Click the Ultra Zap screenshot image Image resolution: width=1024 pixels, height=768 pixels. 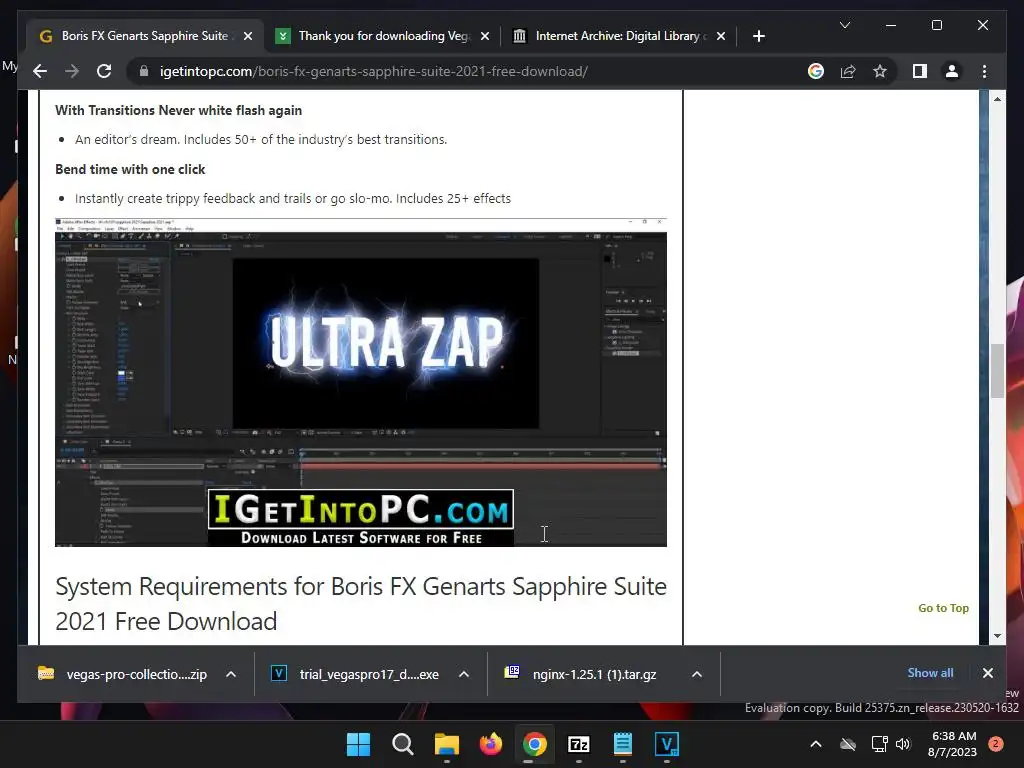(360, 382)
